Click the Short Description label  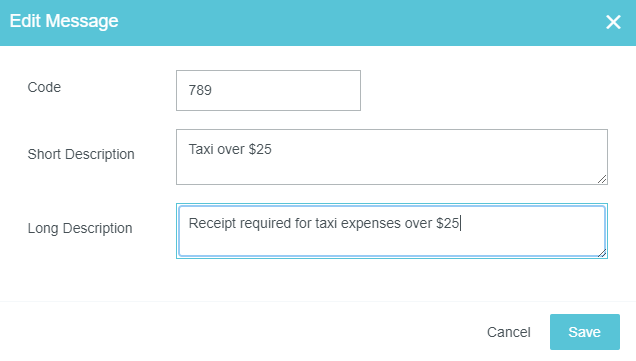[x=81, y=155]
